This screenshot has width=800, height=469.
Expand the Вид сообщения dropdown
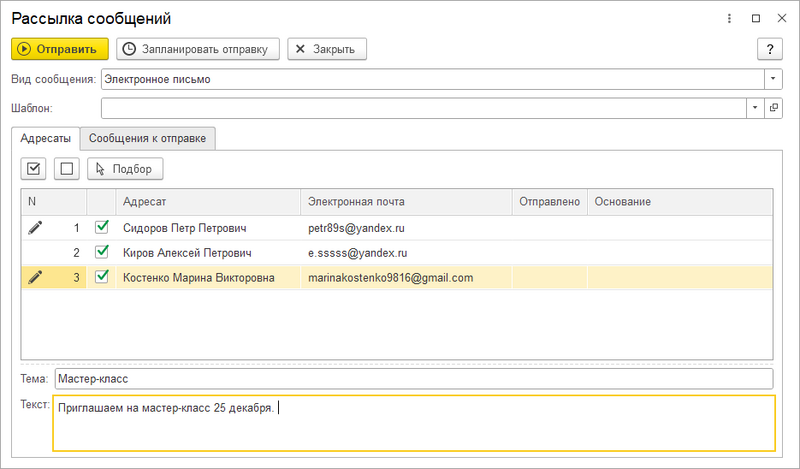pos(773,79)
